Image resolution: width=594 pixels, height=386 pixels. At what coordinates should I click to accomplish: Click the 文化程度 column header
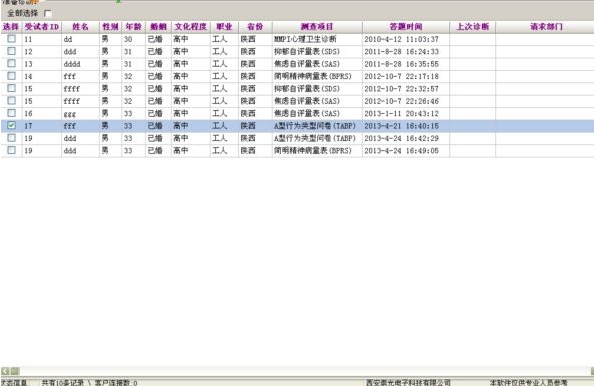point(191,27)
